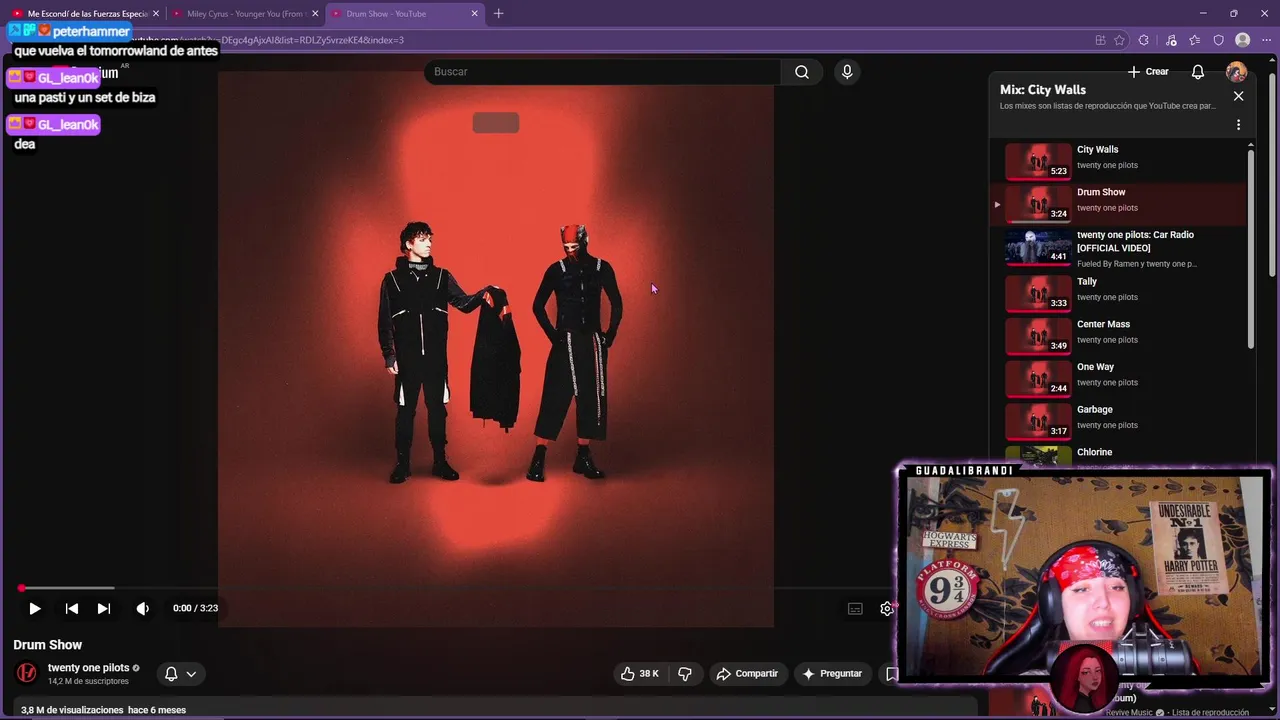Open the mix playlist options menu
This screenshot has height=720, width=1280.
tap(1238, 125)
